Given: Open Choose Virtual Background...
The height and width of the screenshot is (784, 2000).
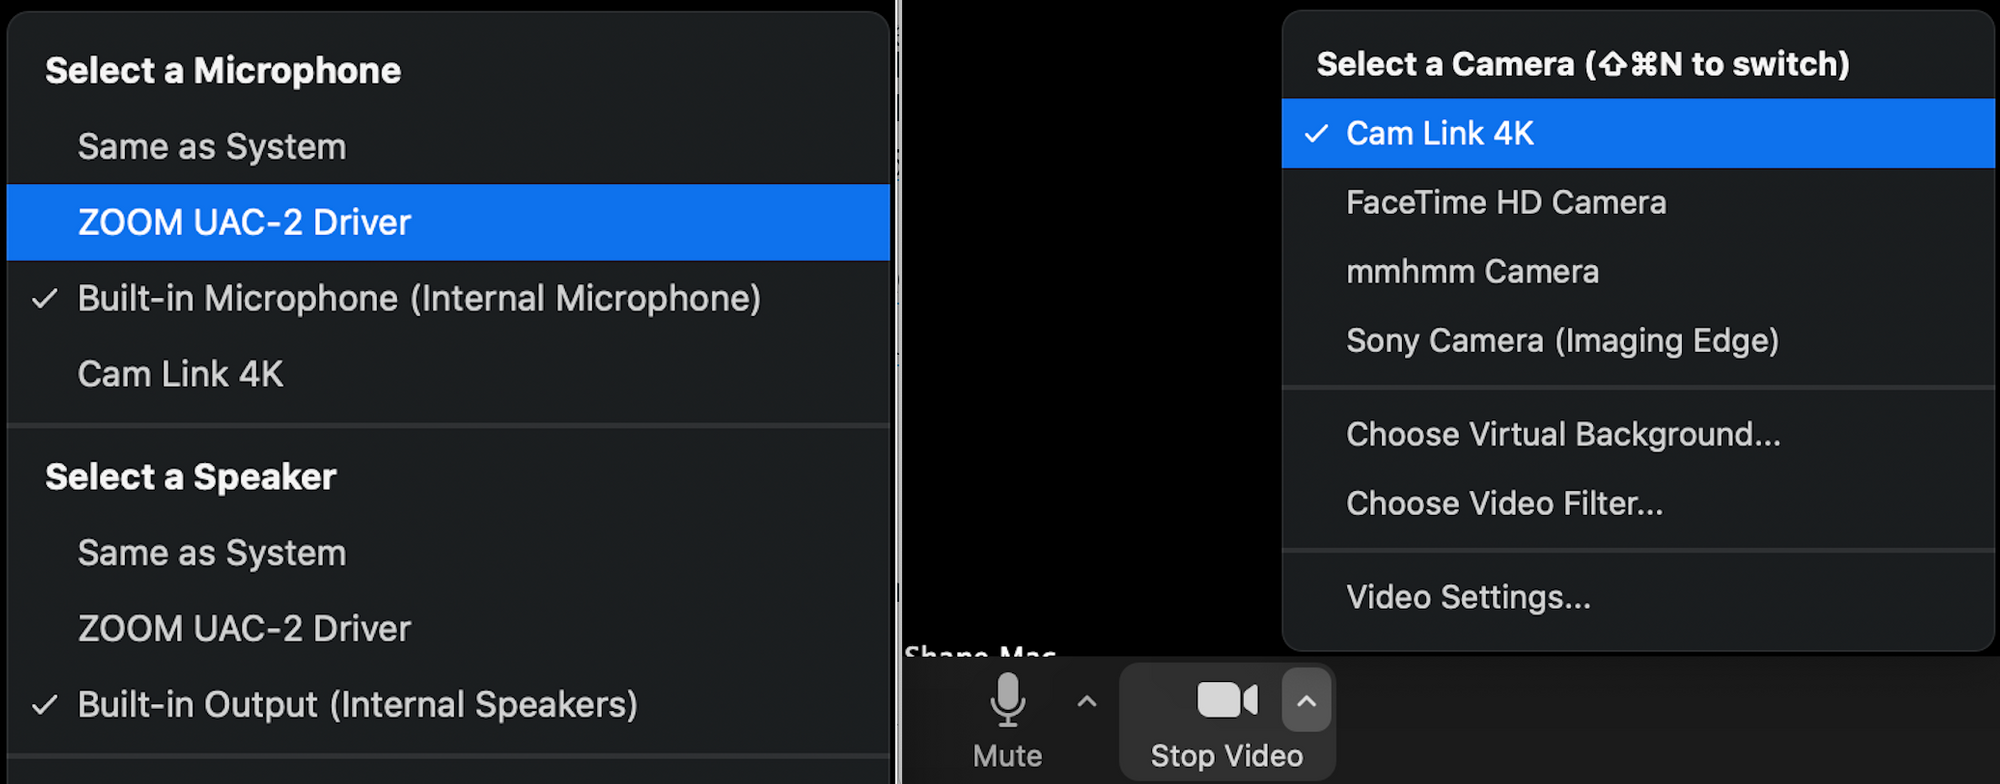Looking at the screenshot, I should click(x=1638, y=434).
